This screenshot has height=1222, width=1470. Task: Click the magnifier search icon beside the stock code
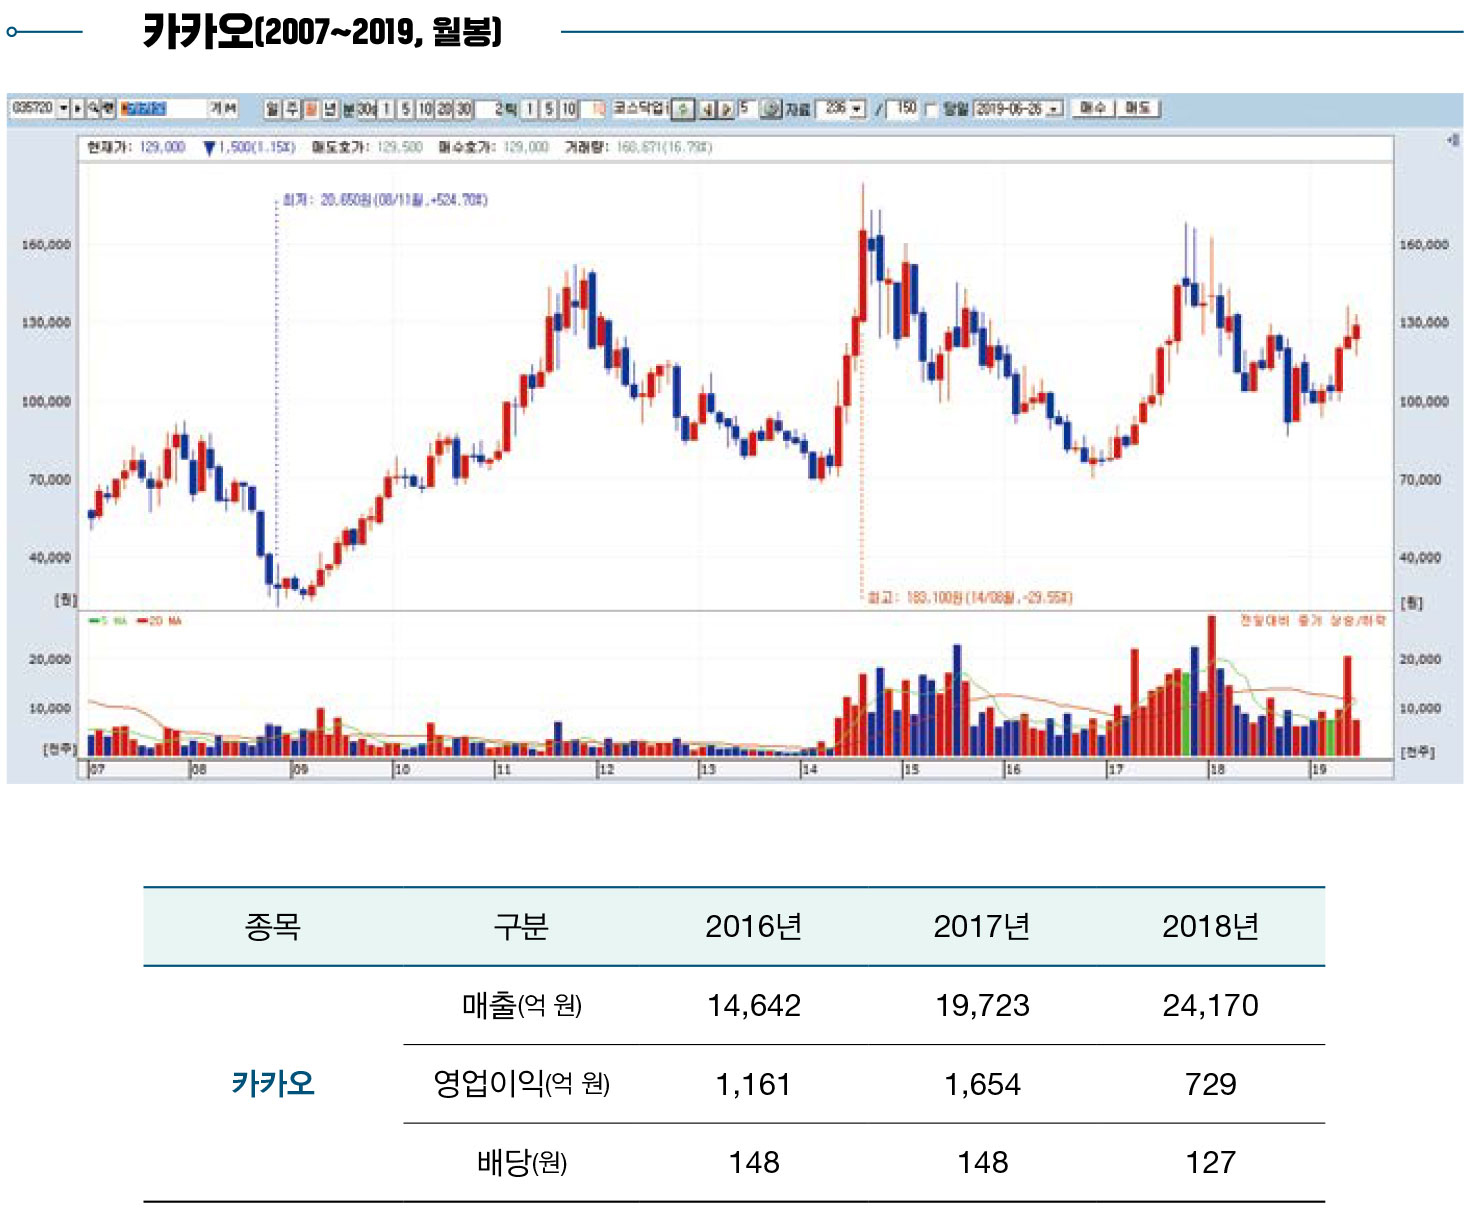pyautogui.click(x=93, y=108)
